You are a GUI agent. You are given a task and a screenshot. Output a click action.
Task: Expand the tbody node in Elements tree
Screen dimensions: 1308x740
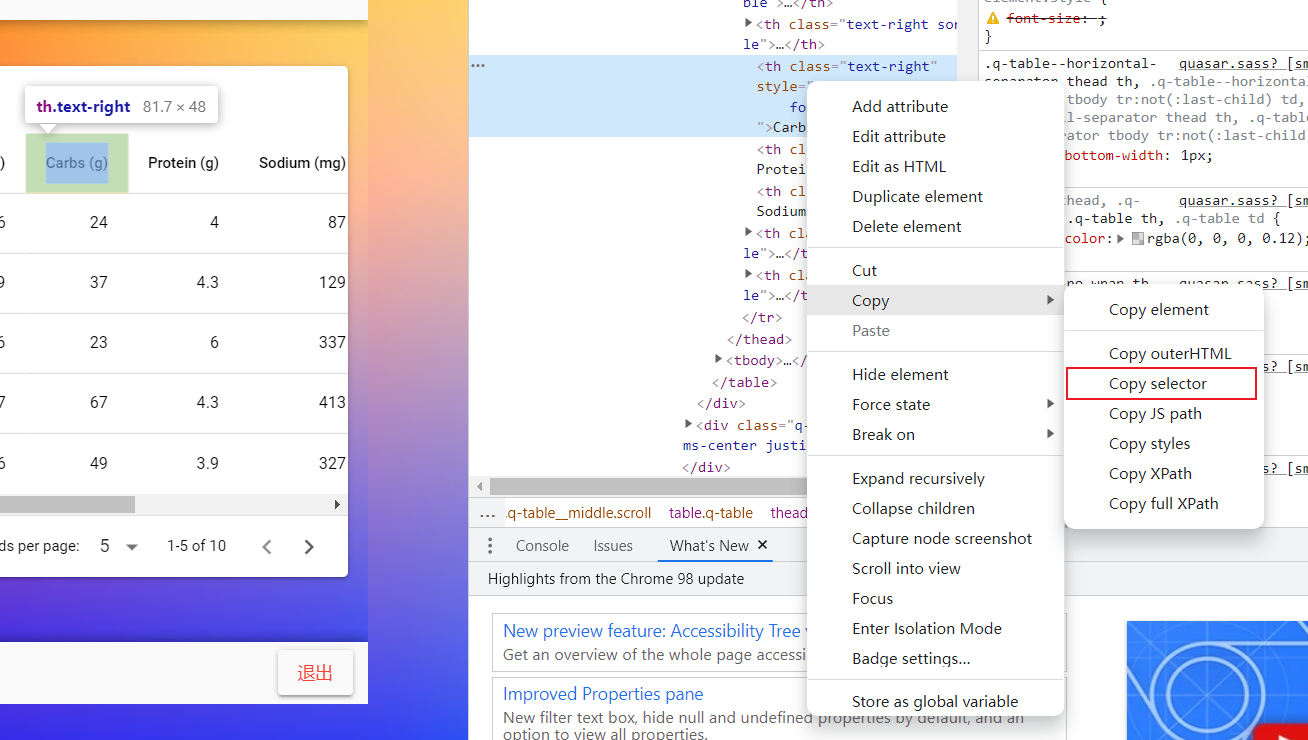coord(719,360)
